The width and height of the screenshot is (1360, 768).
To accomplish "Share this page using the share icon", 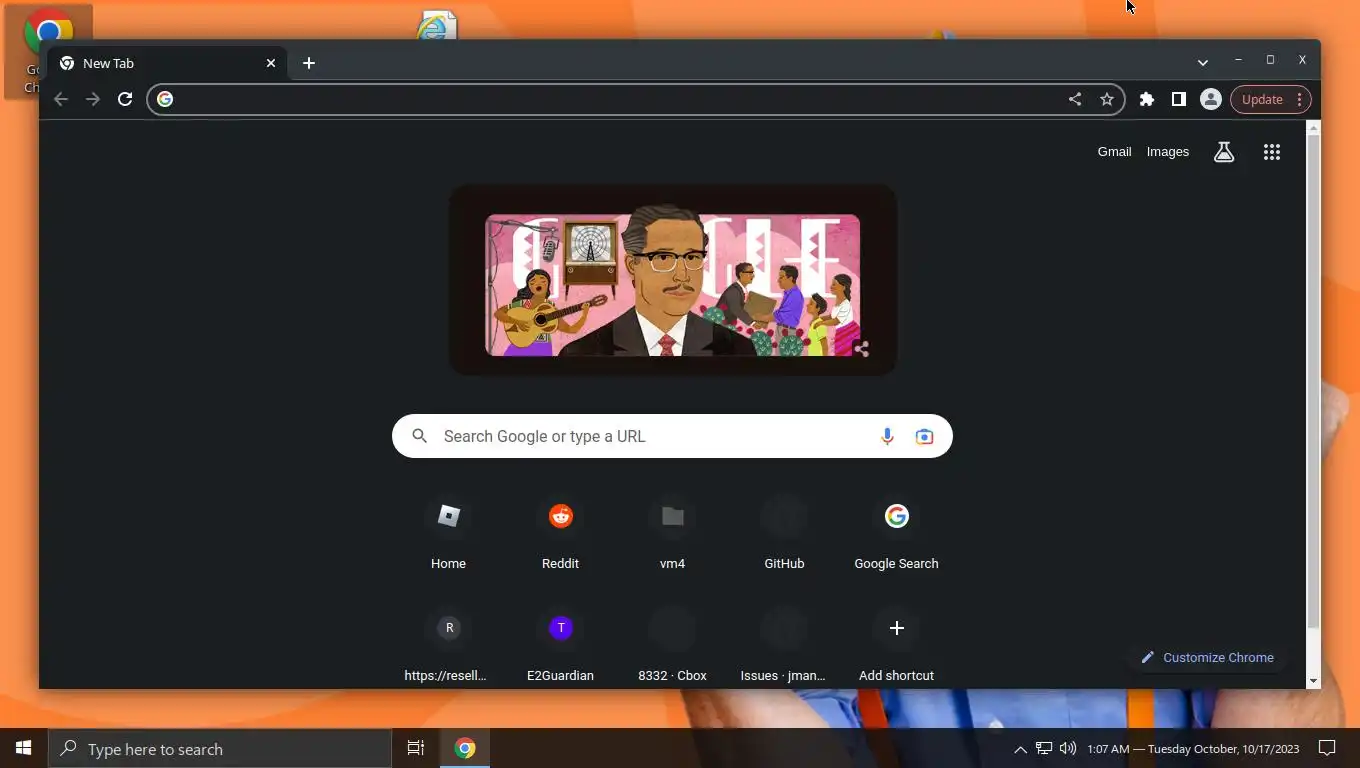I will point(1075,99).
